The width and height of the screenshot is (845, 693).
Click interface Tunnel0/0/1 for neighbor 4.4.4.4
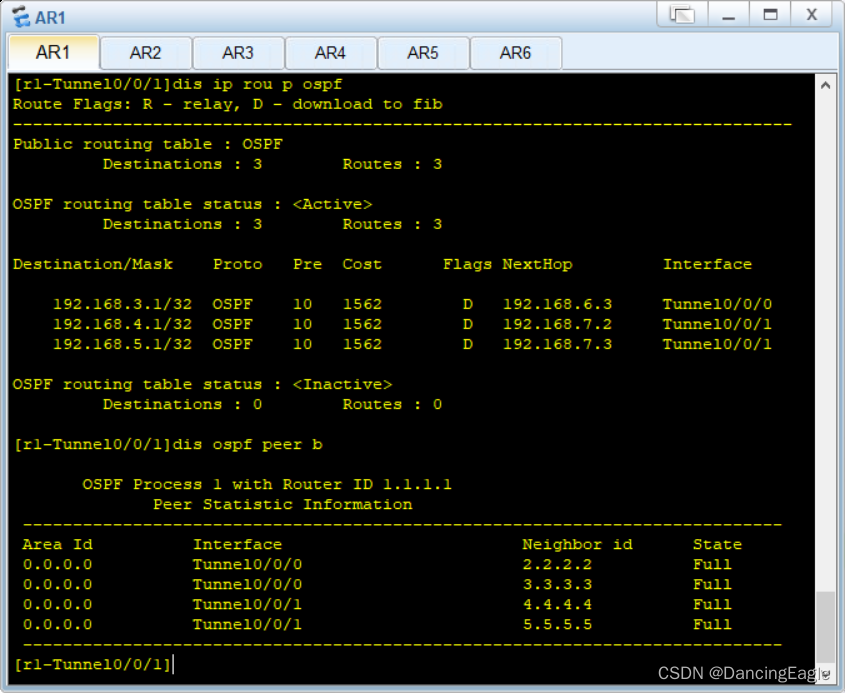click(247, 604)
